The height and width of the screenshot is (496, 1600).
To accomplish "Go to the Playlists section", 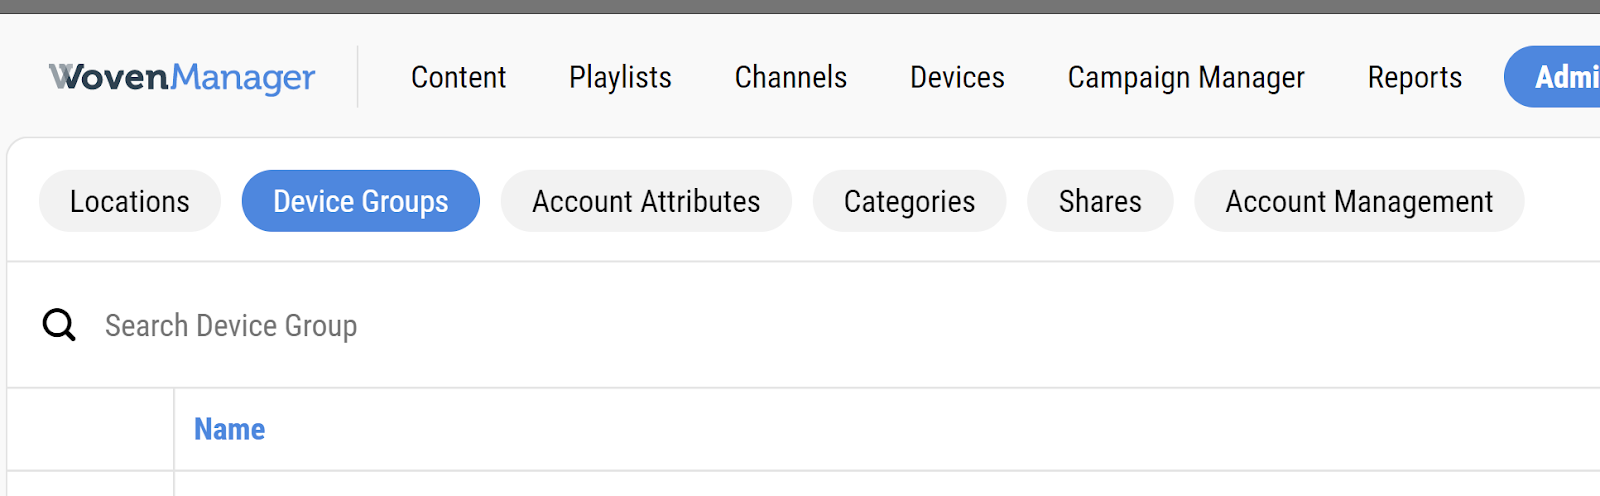I will (x=620, y=77).
